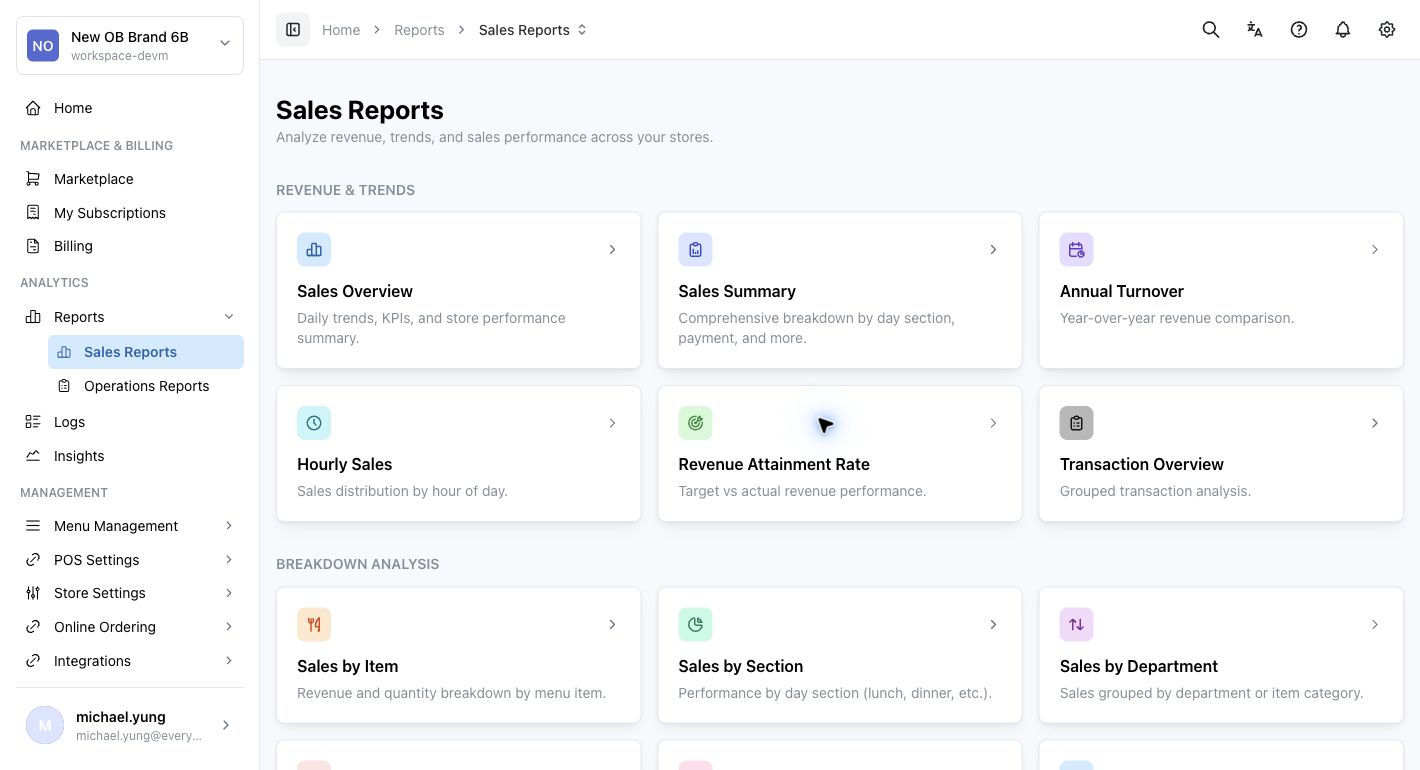Click the Transaction Overview clipboard icon
Viewport: 1420px width, 770px height.
(1076, 423)
